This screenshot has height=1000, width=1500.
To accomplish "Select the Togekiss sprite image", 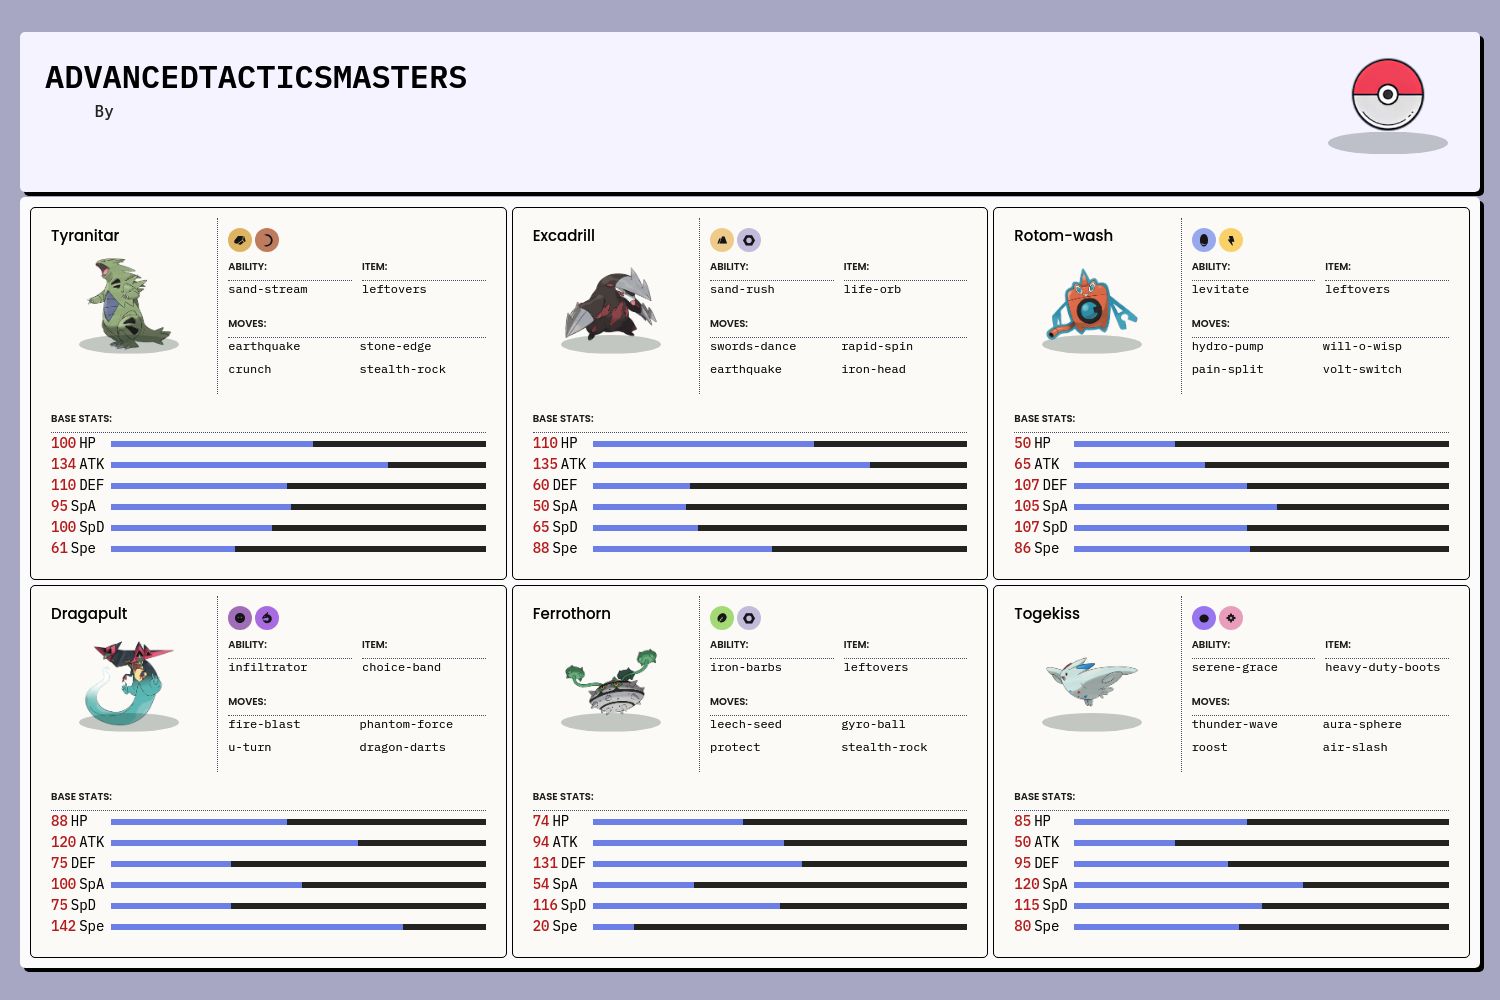I will point(1091,681).
